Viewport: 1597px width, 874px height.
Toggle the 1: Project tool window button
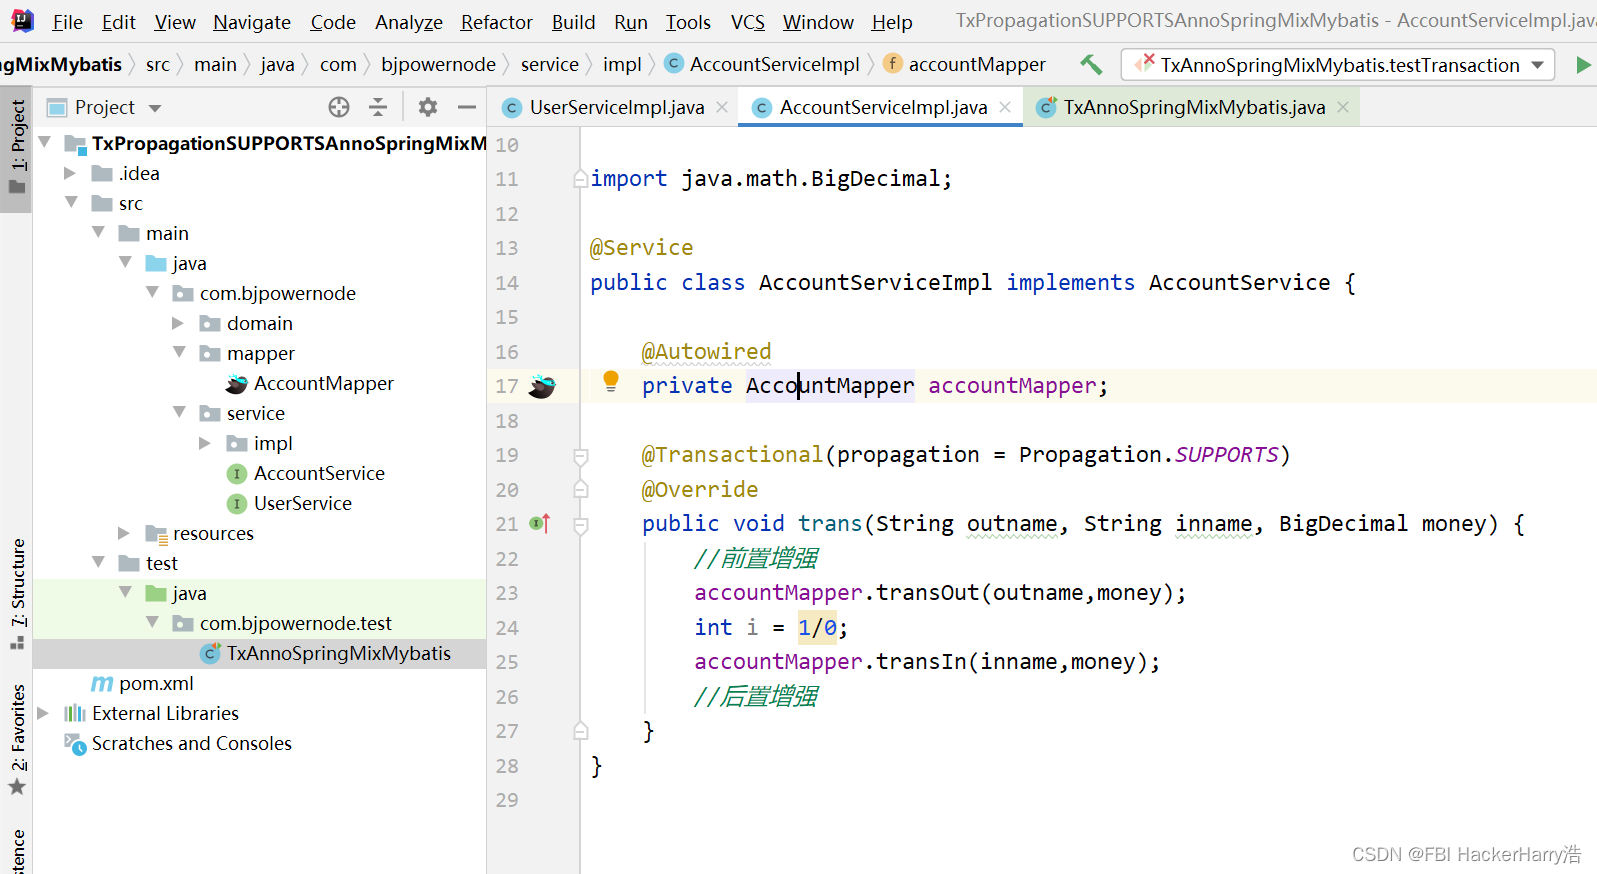coord(17,148)
